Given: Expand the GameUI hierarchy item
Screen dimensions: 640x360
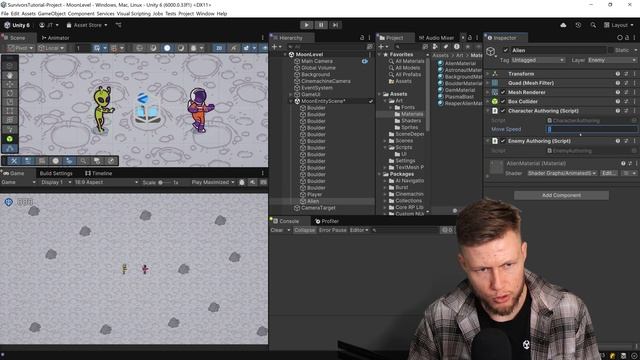Looking at the screenshot, I should [x=291, y=94].
